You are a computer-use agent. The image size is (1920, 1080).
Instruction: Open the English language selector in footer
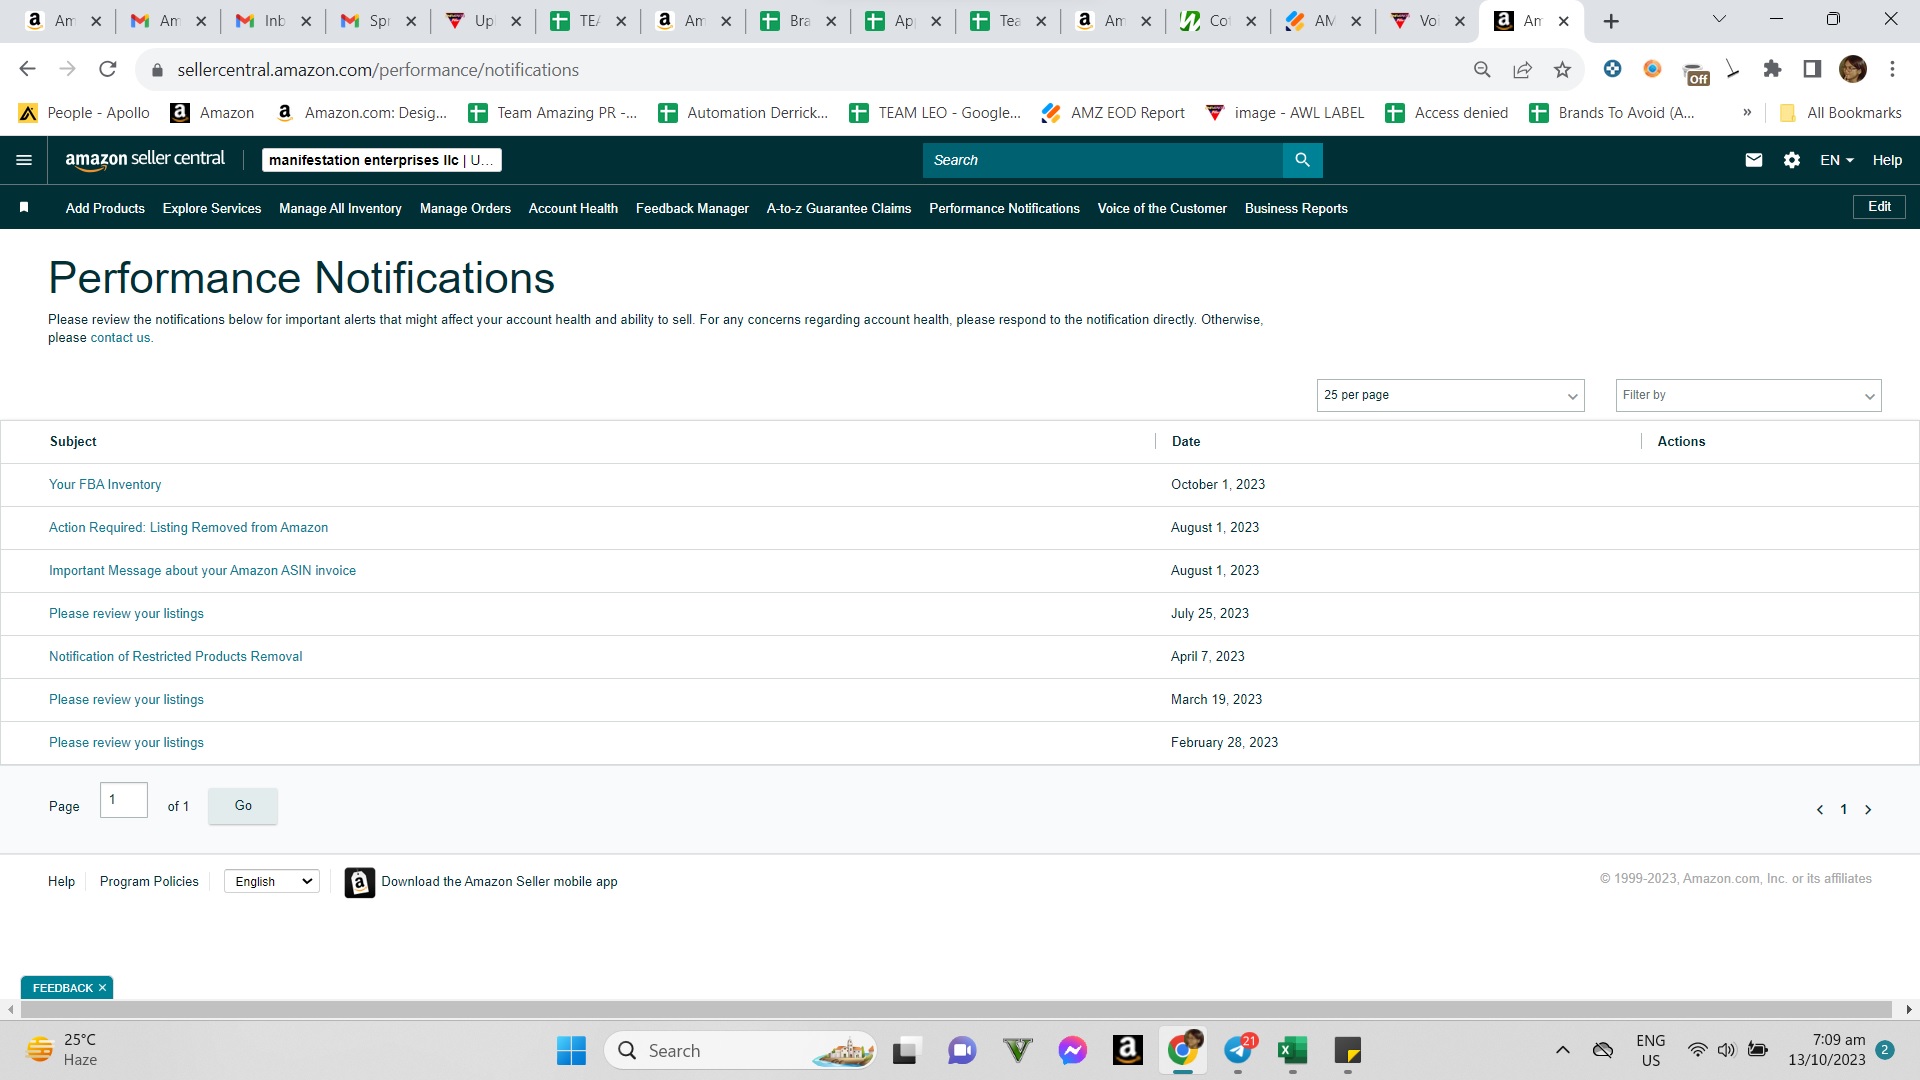pyautogui.click(x=272, y=881)
